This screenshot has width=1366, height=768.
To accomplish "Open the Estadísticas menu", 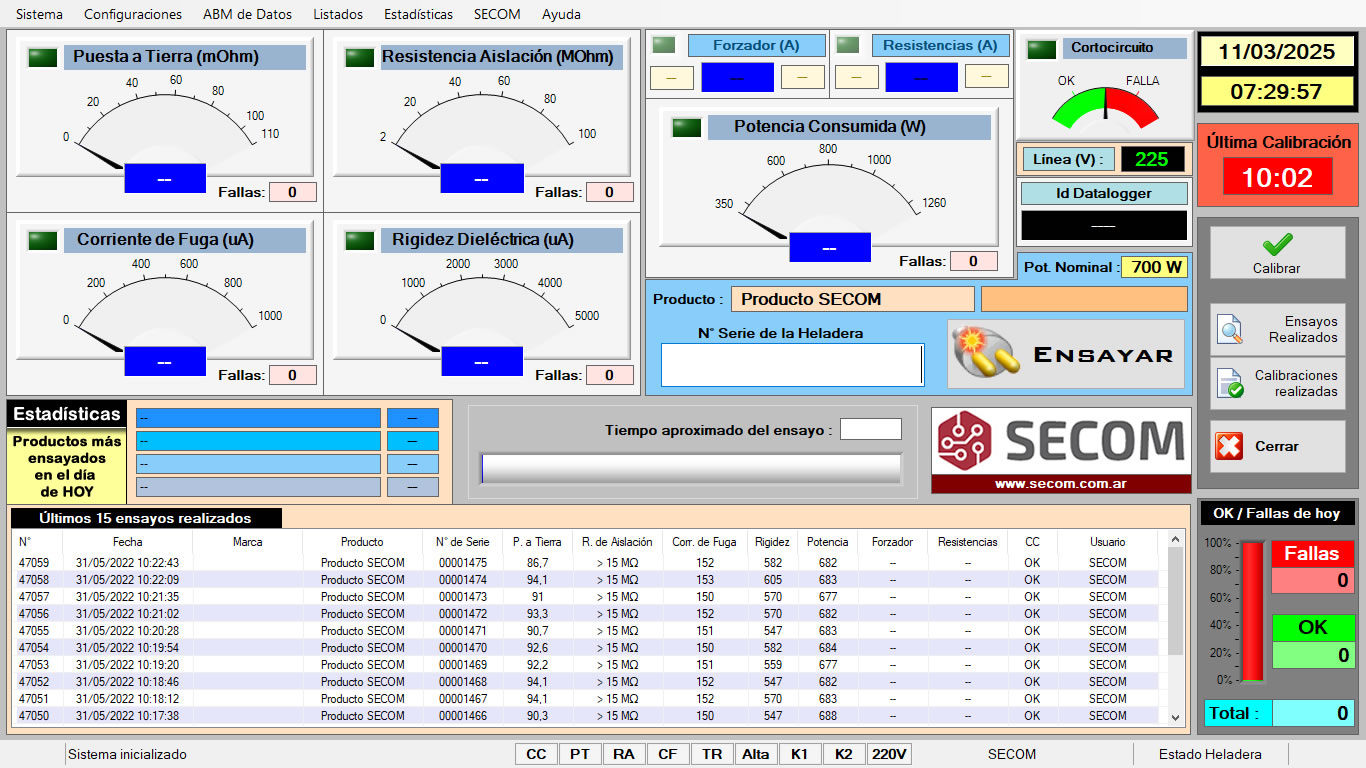I will click(x=418, y=14).
